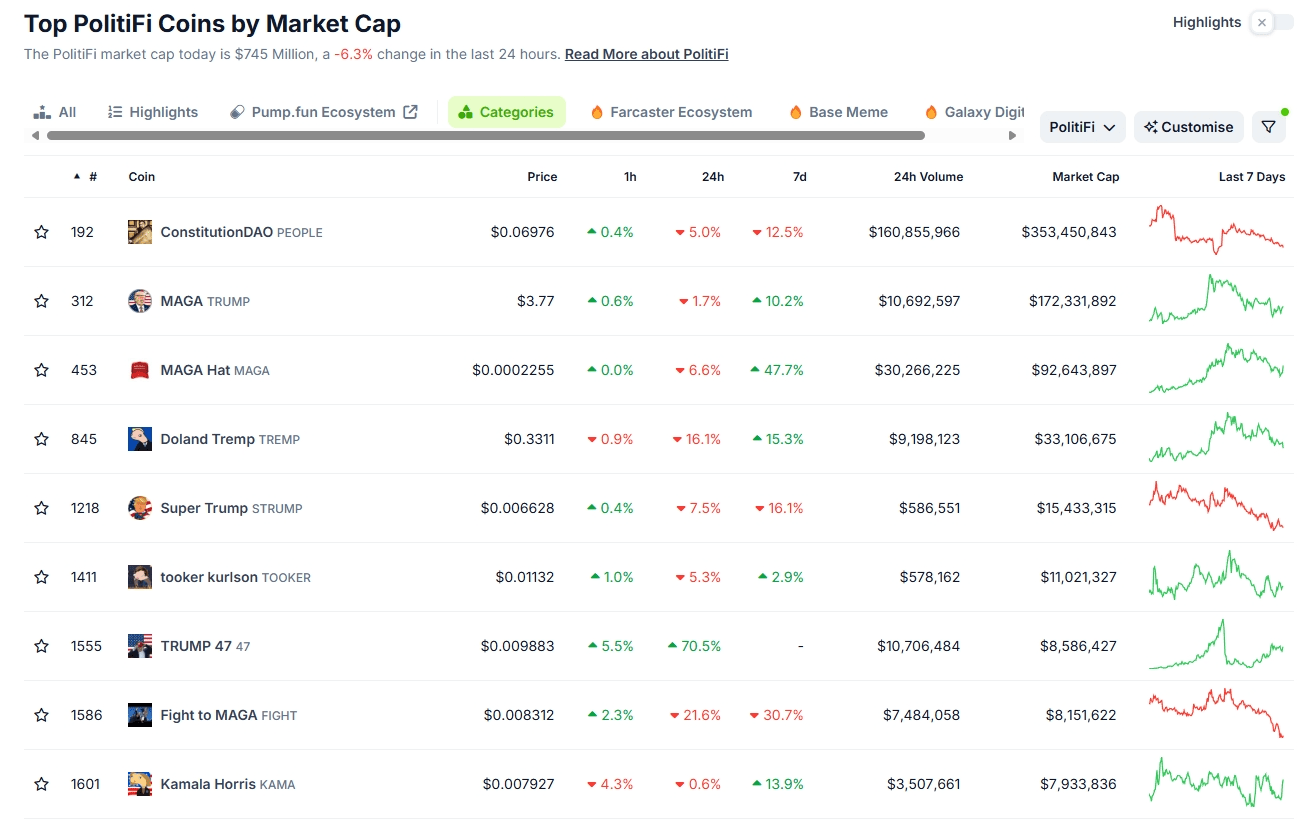Add MAGA TRUMP to watchlist star
The image size is (1315, 824).
[x=41, y=301]
